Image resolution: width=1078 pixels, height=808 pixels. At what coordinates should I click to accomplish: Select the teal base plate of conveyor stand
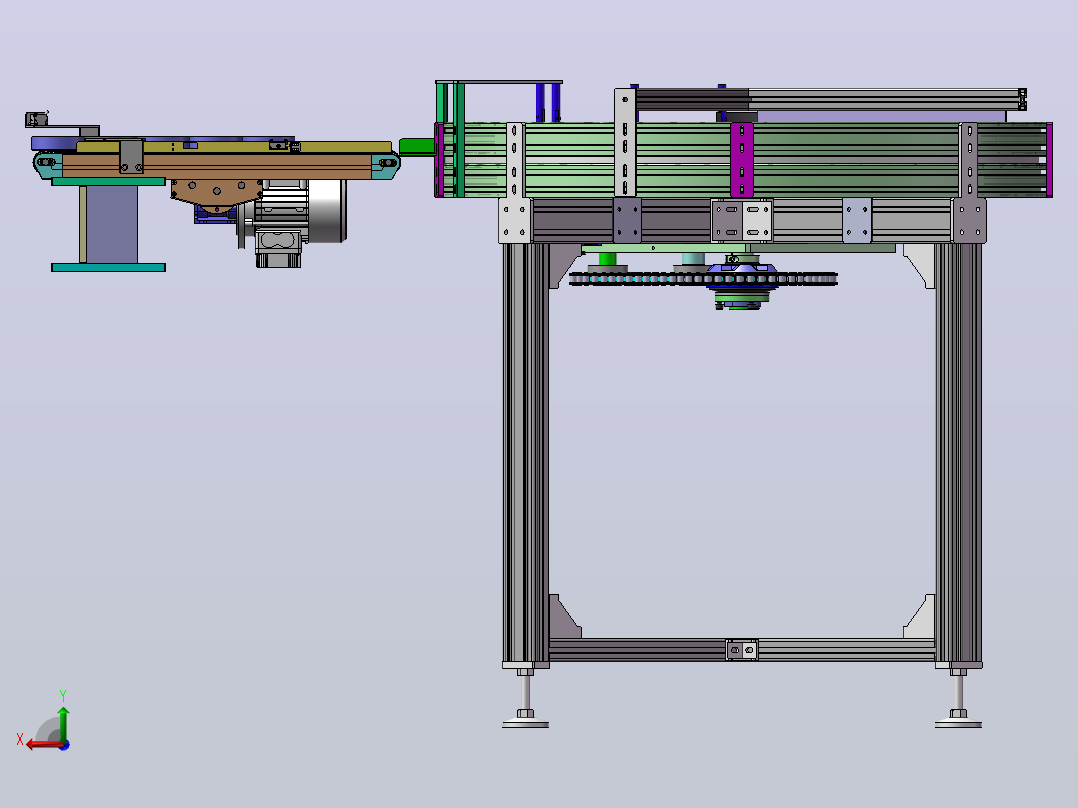coord(109,267)
